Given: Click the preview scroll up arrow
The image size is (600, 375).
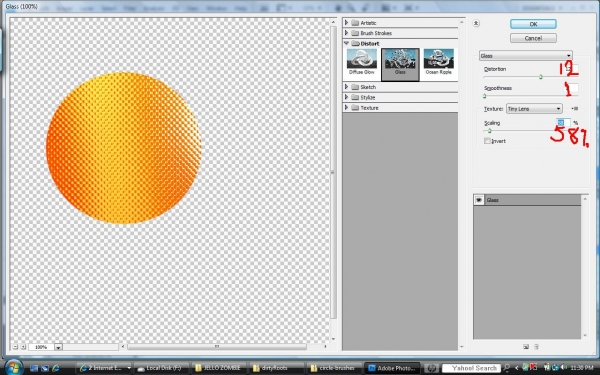Looking at the screenshot, I should click(x=333, y=23).
